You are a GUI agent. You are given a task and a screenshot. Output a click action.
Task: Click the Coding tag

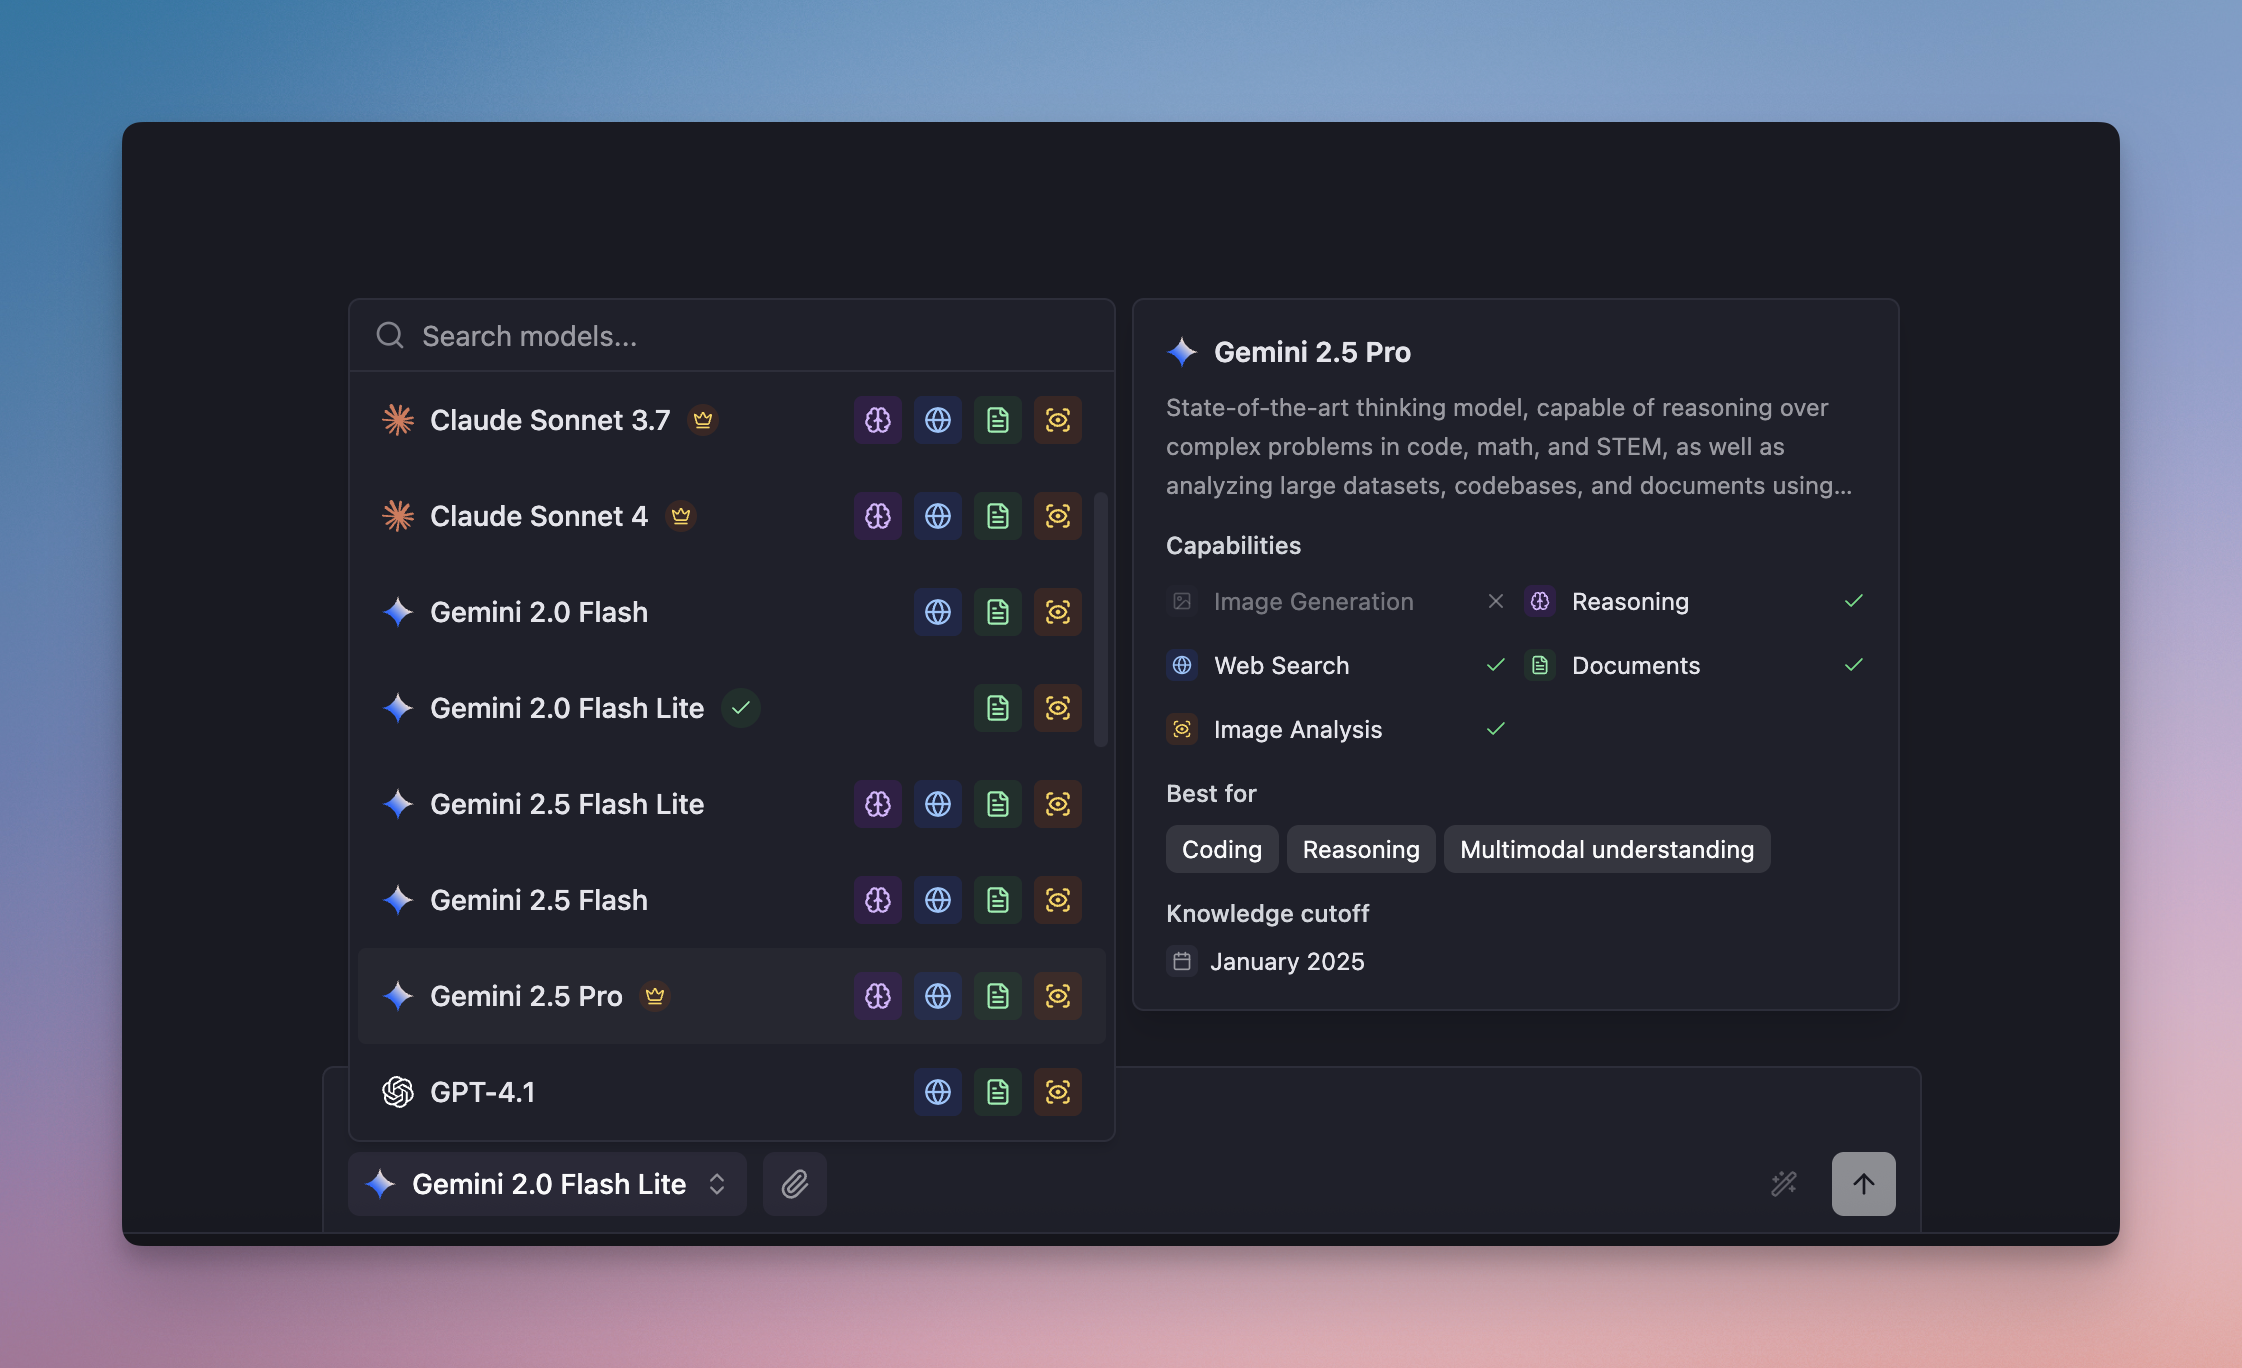pyautogui.click(x=1222, y=849)
